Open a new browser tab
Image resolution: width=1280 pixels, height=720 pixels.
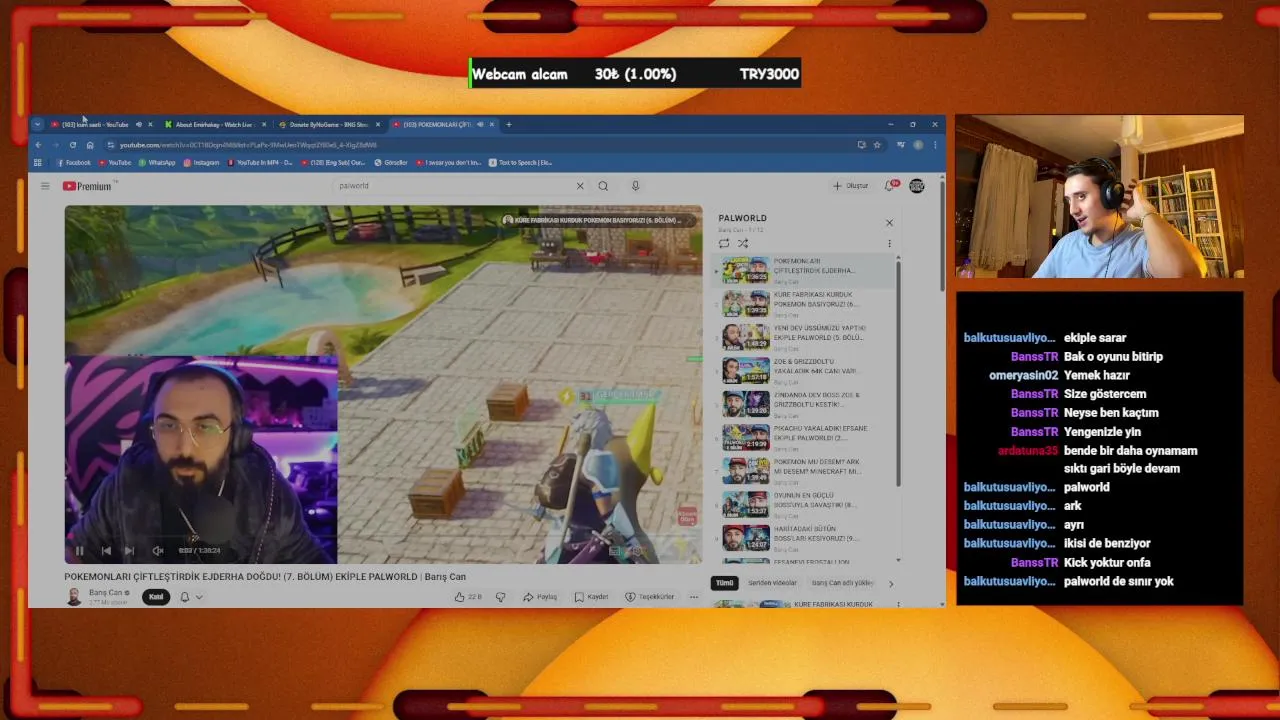coord(509,125)
